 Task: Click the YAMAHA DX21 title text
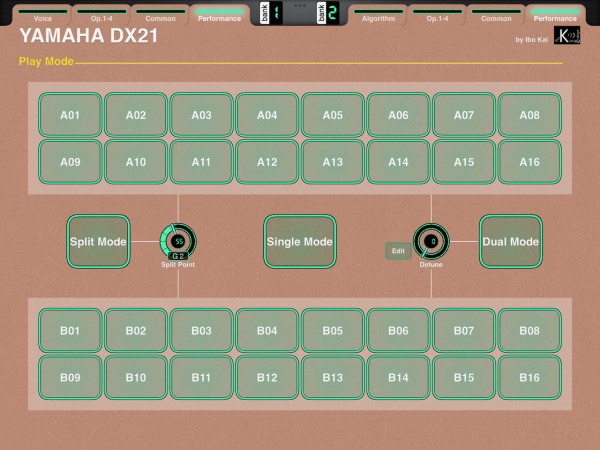pyautogui.click(x=88, y=36)
